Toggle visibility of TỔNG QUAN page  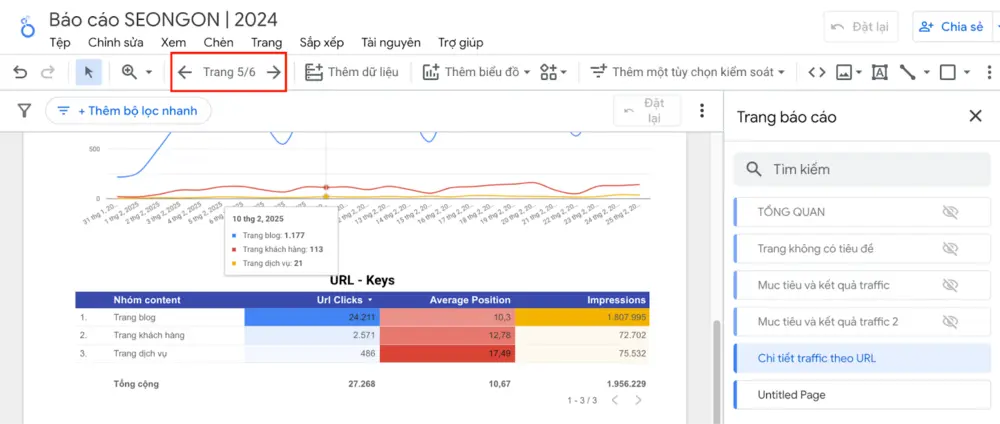[x=950, y=212]
